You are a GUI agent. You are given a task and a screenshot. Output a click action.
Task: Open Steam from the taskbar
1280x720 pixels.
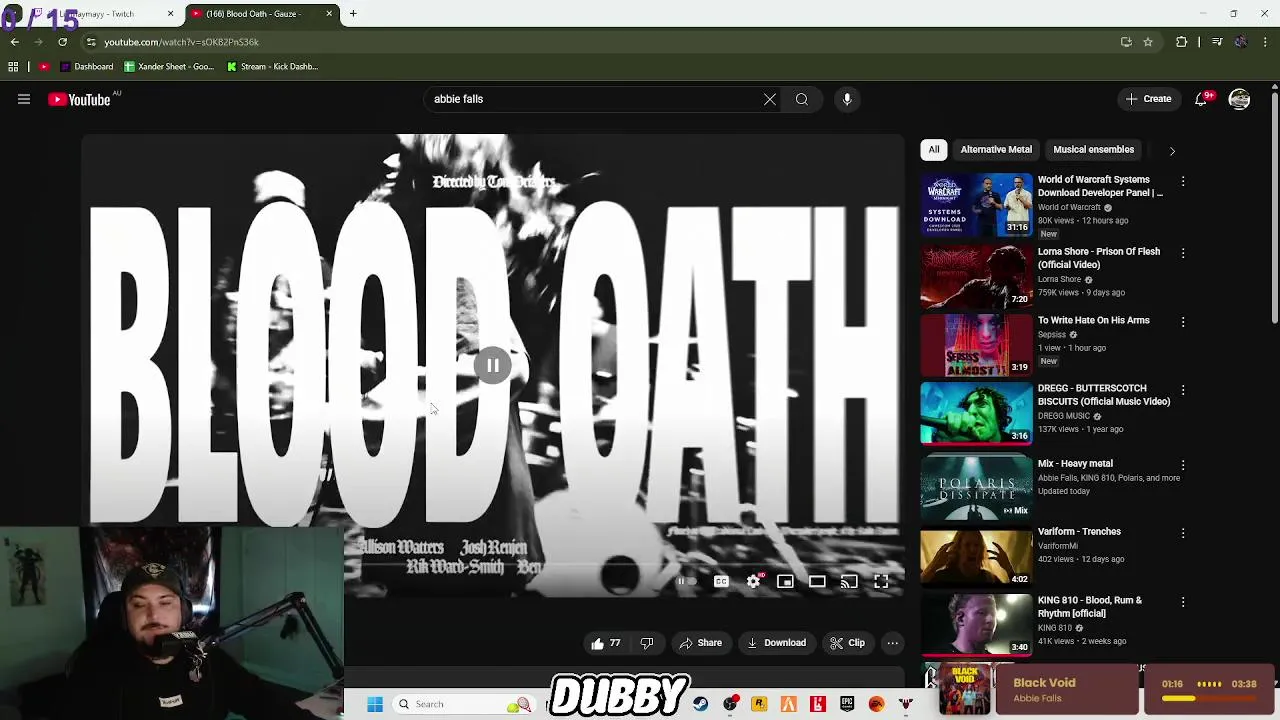click(x=701, y=704)
